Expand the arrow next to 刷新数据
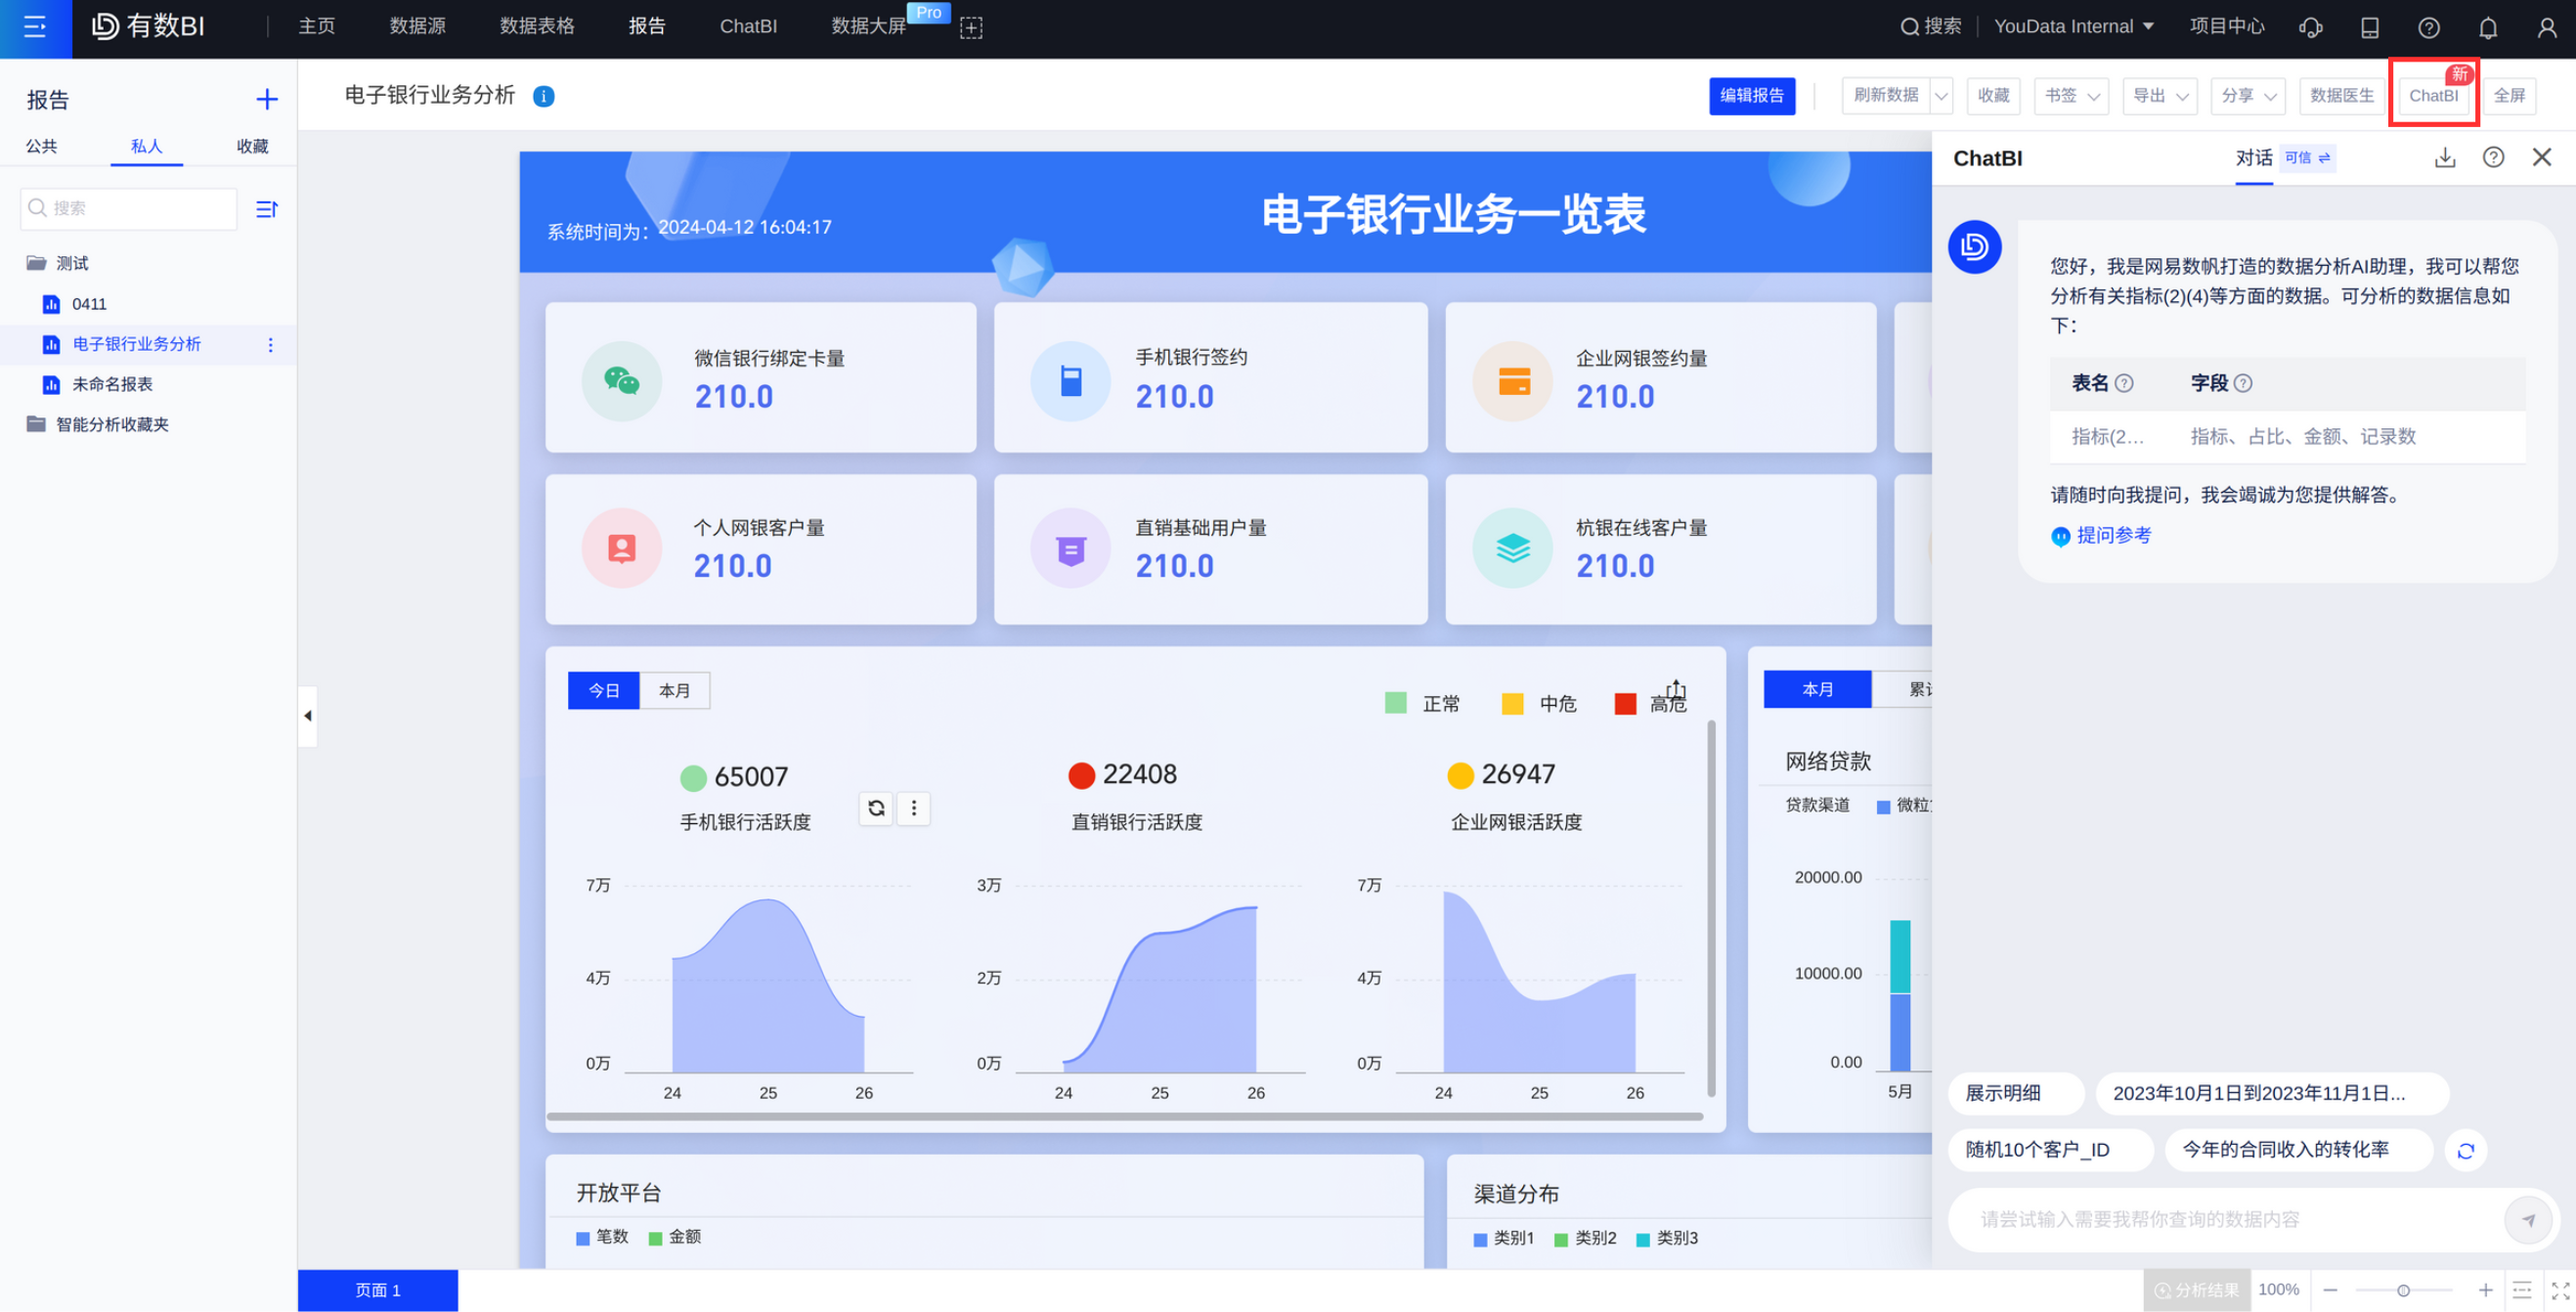 1940,96
